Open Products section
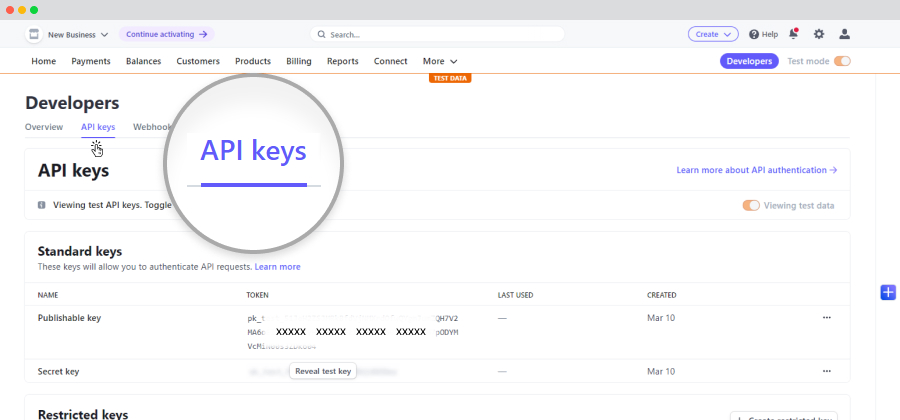Viewport: 900px width, 420px height. (253, 61)
